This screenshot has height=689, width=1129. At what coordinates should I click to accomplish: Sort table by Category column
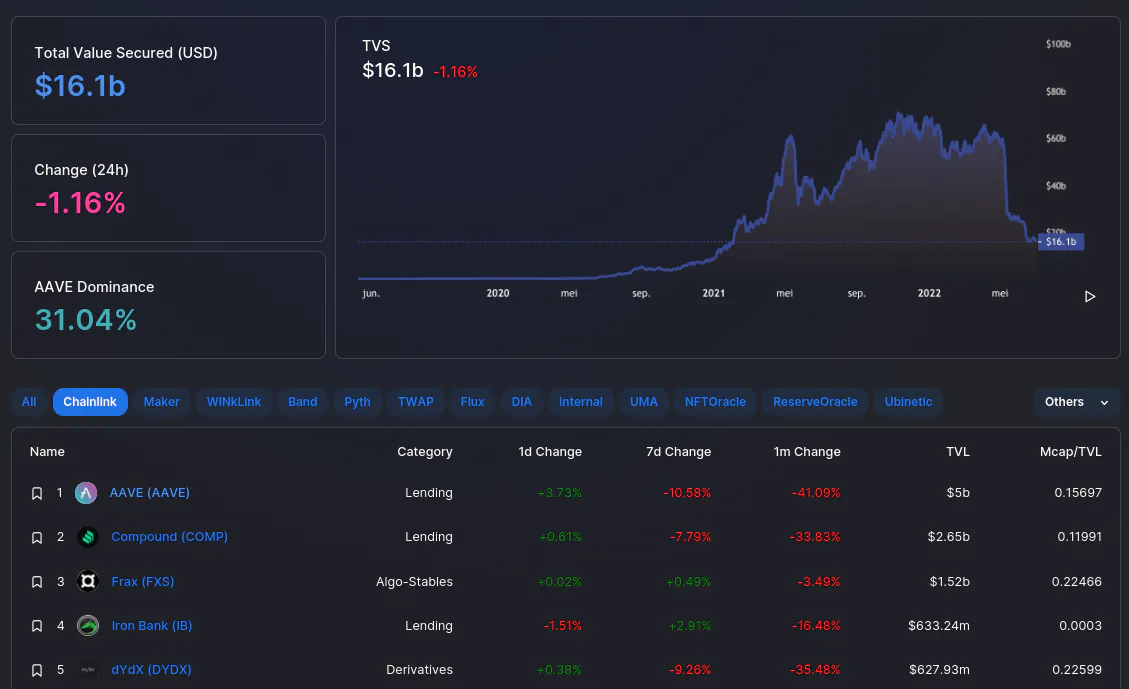point(425,452)
